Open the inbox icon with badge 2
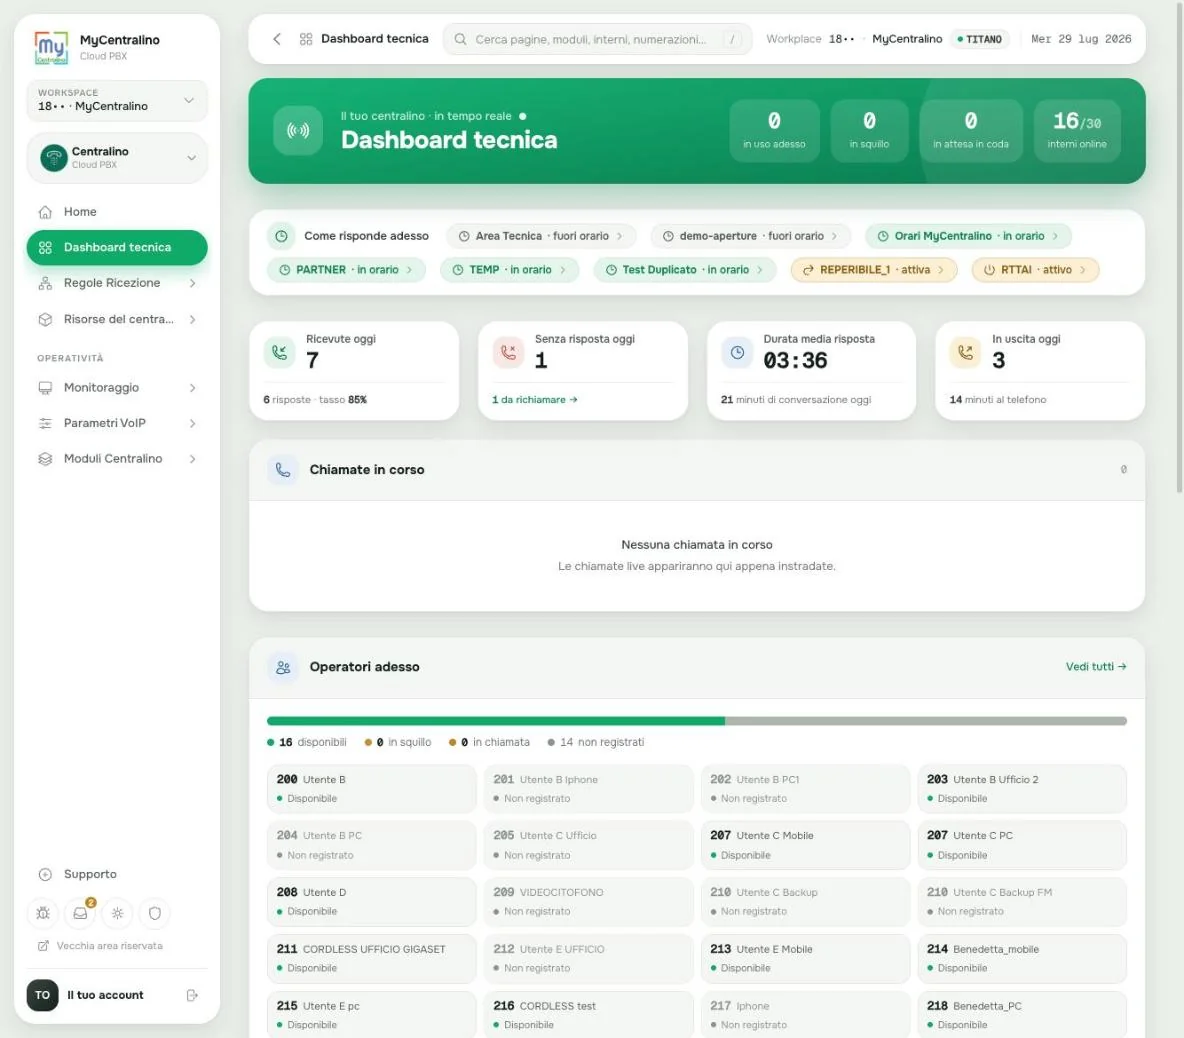 click(81, 913)
